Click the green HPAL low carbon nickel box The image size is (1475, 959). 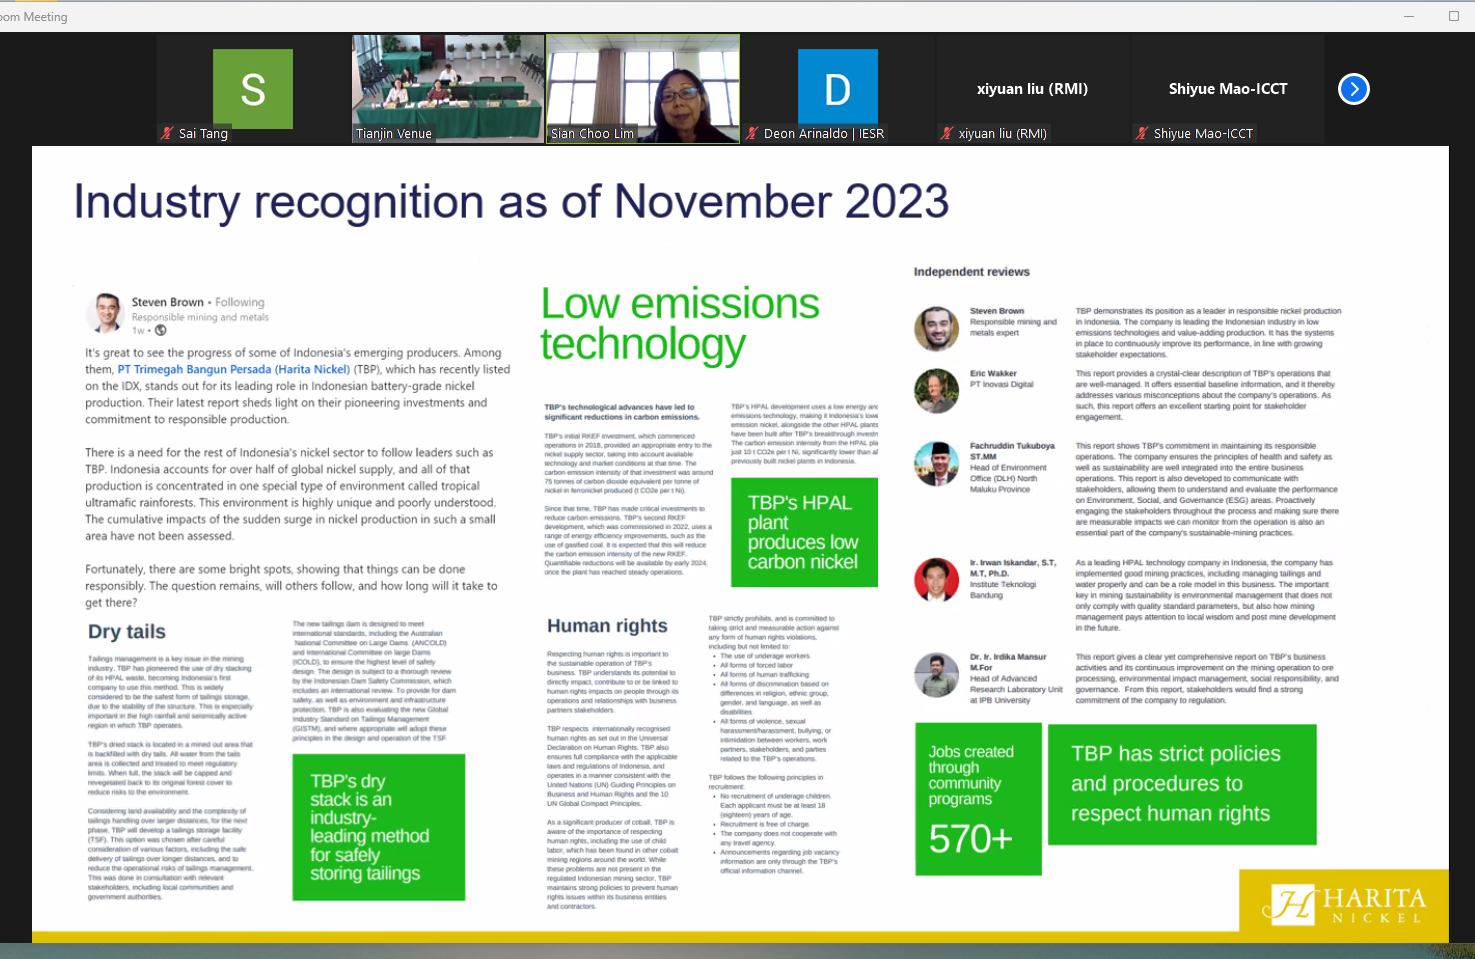pyautogui.click(x=802, y=532)
